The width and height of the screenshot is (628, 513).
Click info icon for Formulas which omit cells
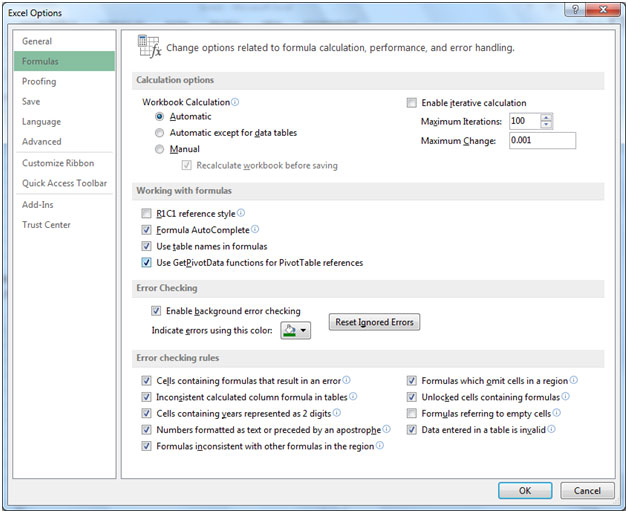(574, 380)
